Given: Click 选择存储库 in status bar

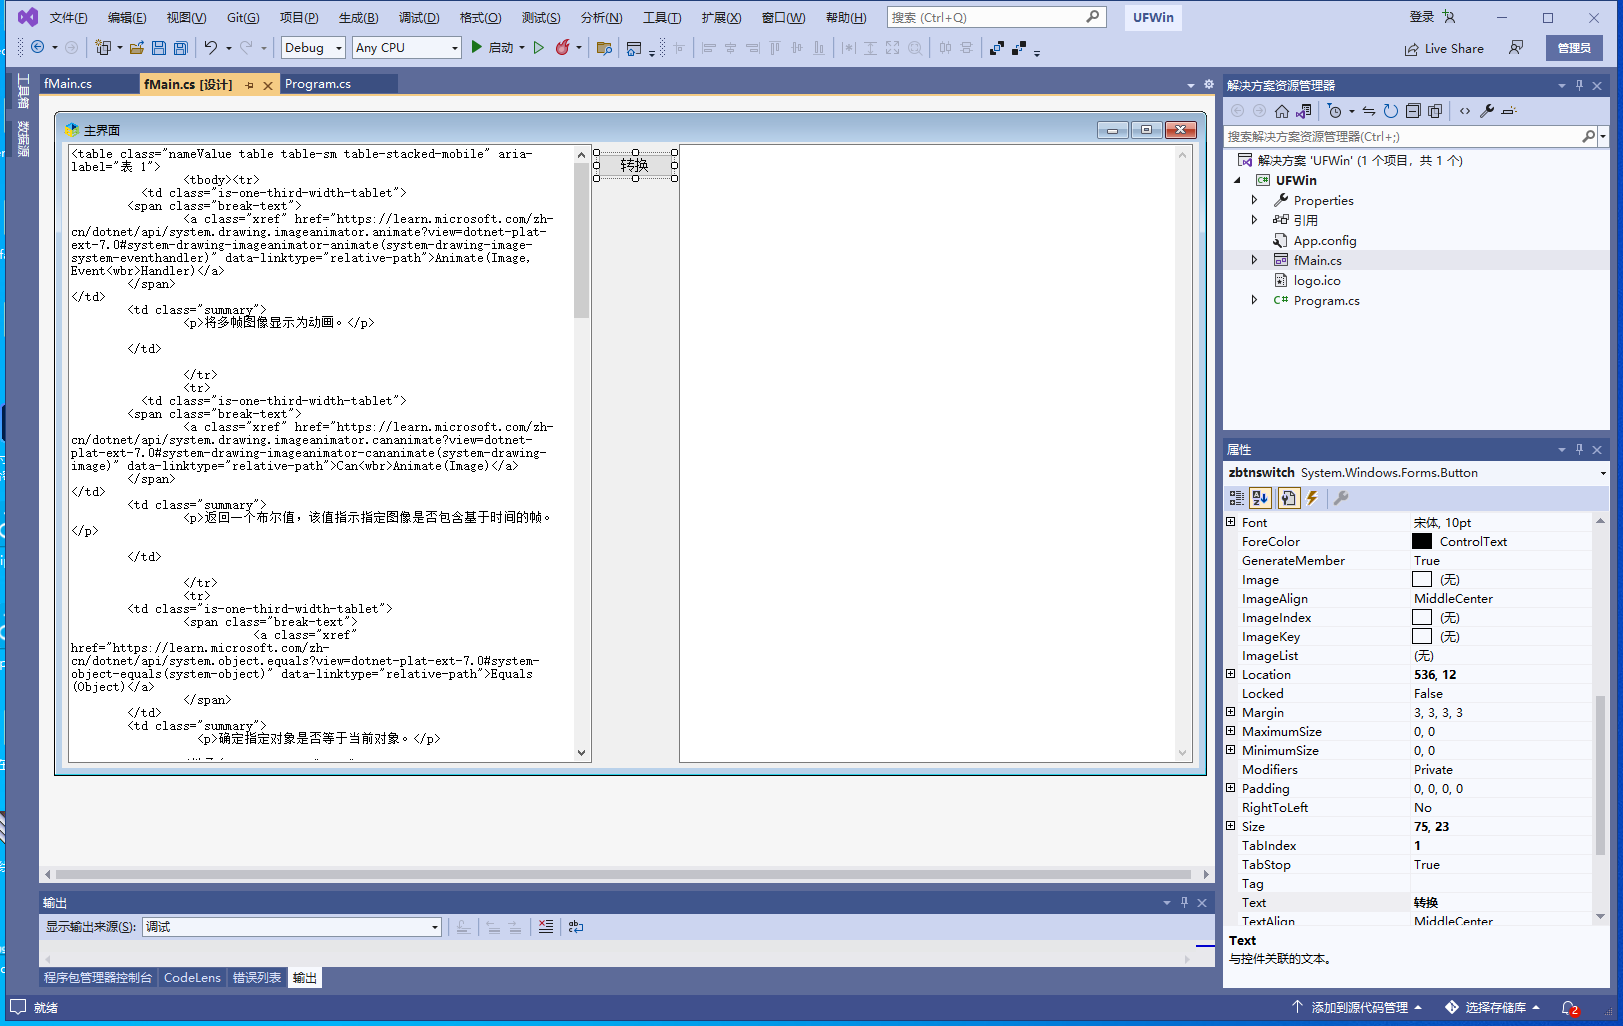Looking at the screenshot, I should coord(1493,1008).
